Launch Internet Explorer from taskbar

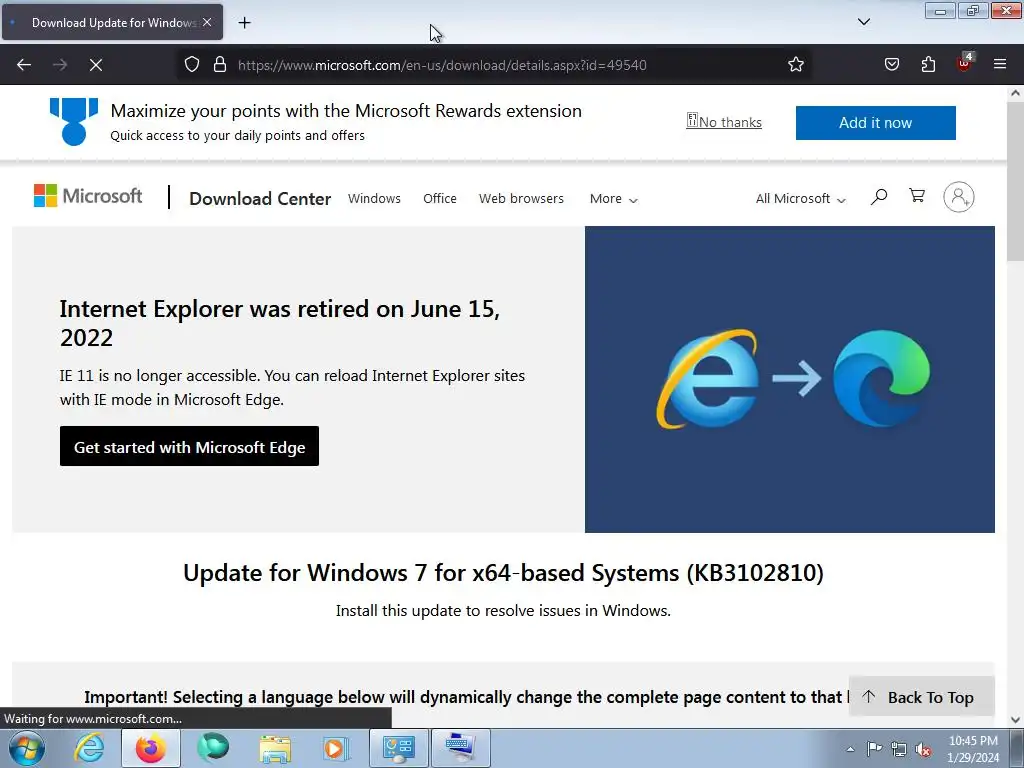pyautogui.click(x=89, y=748)
